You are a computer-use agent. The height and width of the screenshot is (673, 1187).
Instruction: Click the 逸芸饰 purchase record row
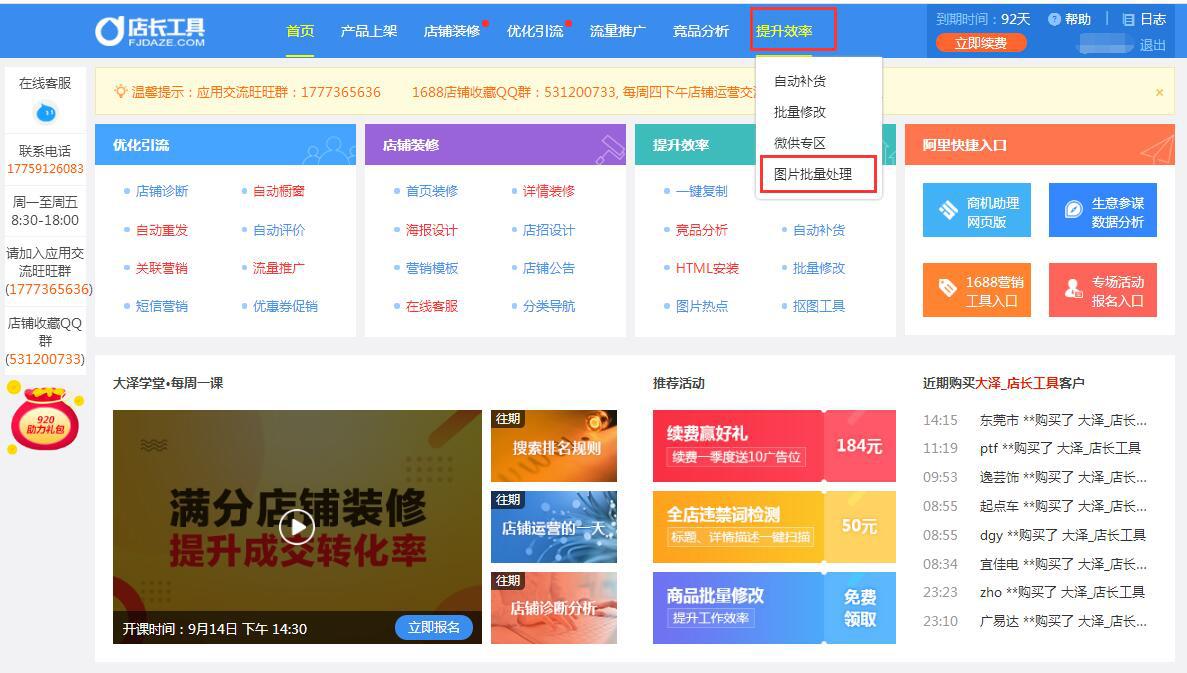[x=1035, y=477]
